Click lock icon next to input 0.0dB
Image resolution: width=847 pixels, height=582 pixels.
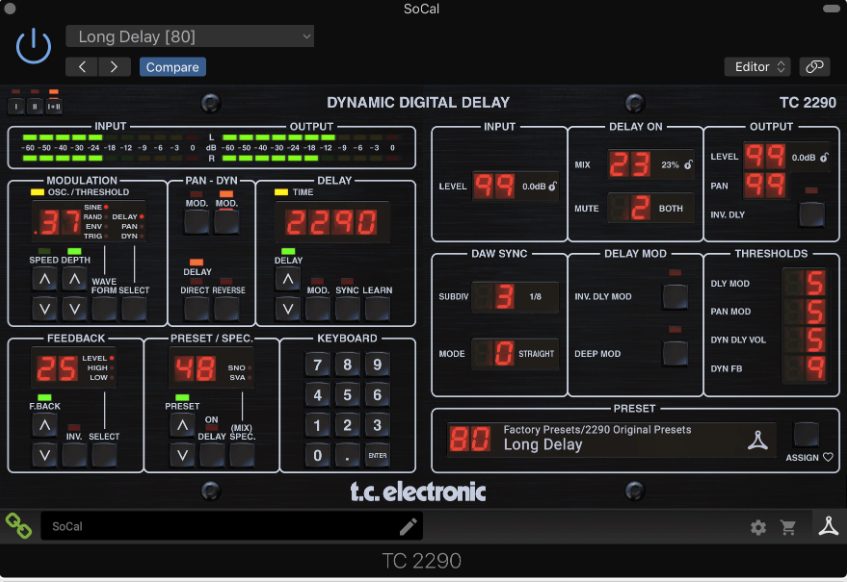point(553,186)
